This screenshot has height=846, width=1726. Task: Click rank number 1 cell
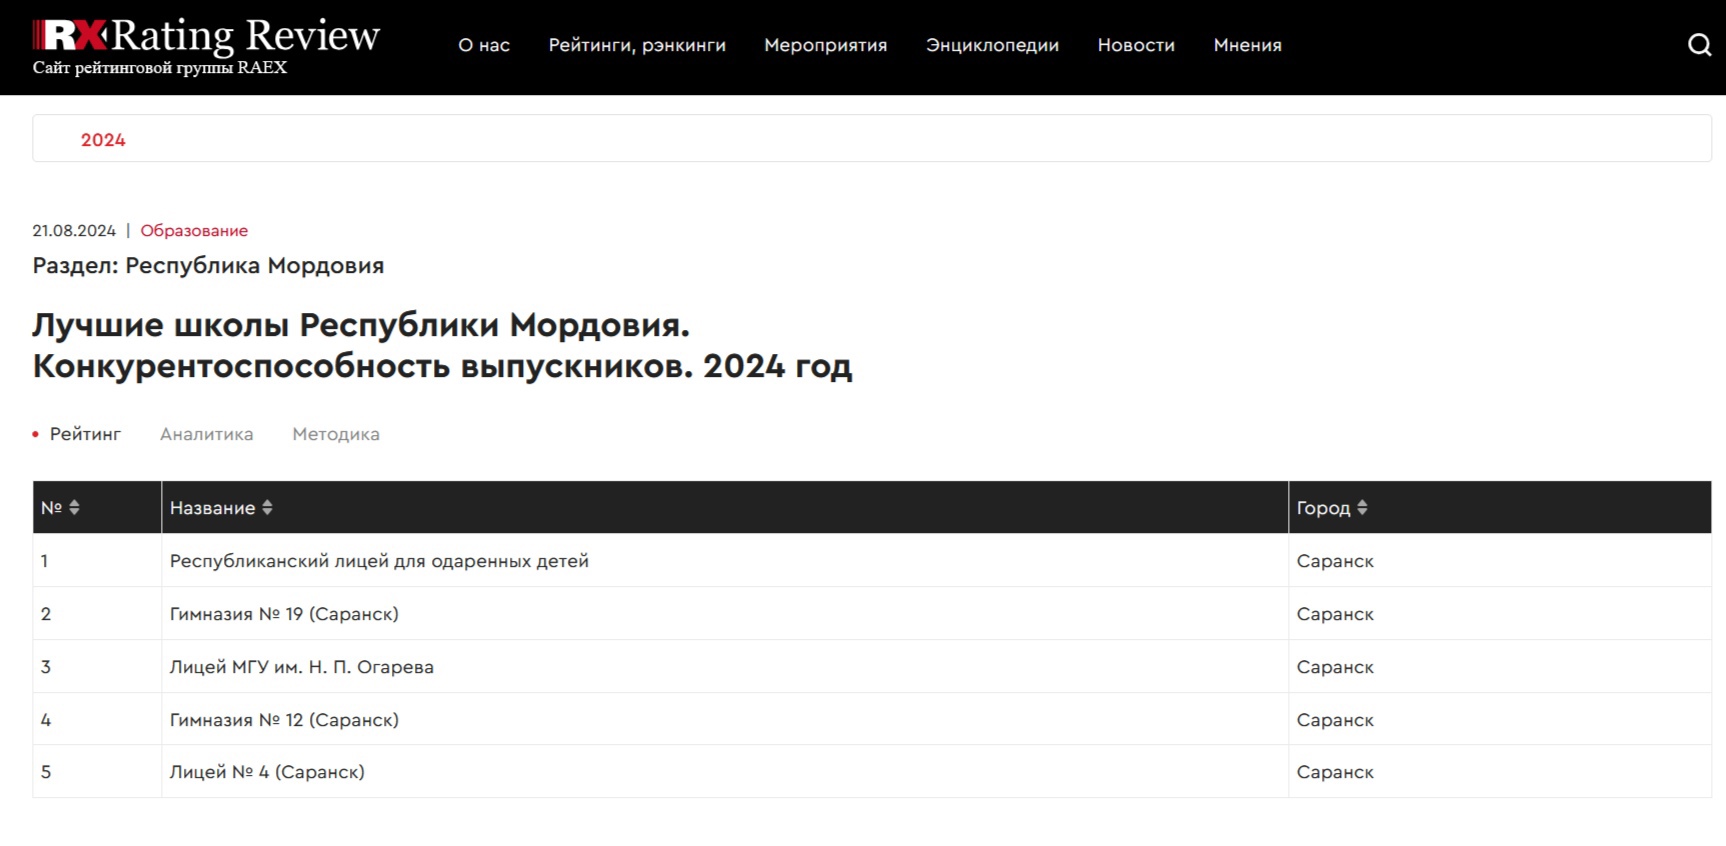pyautogui.click(x=97, y=561)
